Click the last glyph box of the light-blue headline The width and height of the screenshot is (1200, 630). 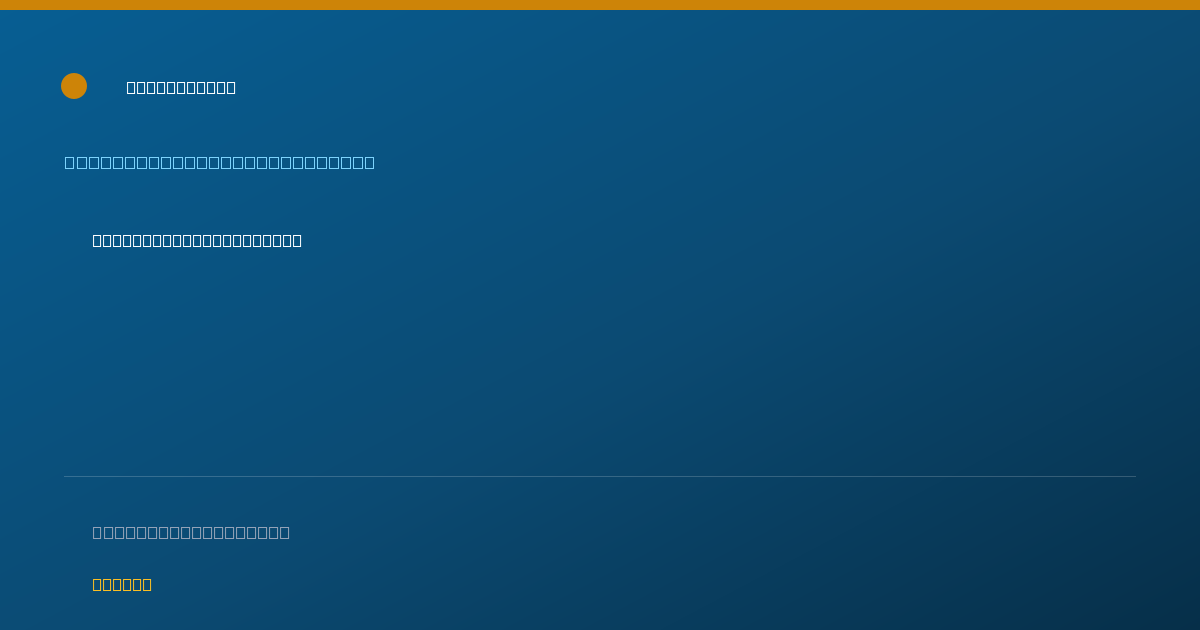click(370, 162)
